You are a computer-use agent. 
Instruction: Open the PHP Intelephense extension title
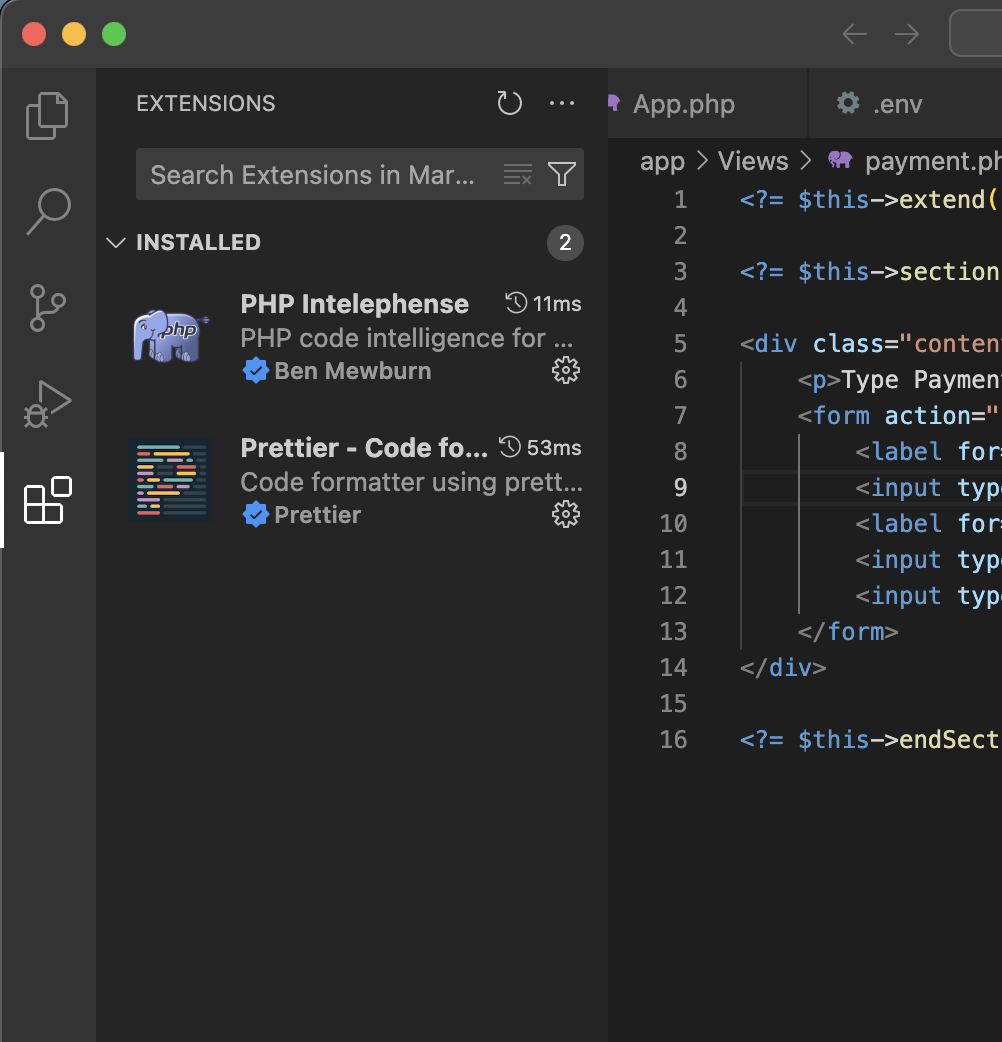(355, 304)
